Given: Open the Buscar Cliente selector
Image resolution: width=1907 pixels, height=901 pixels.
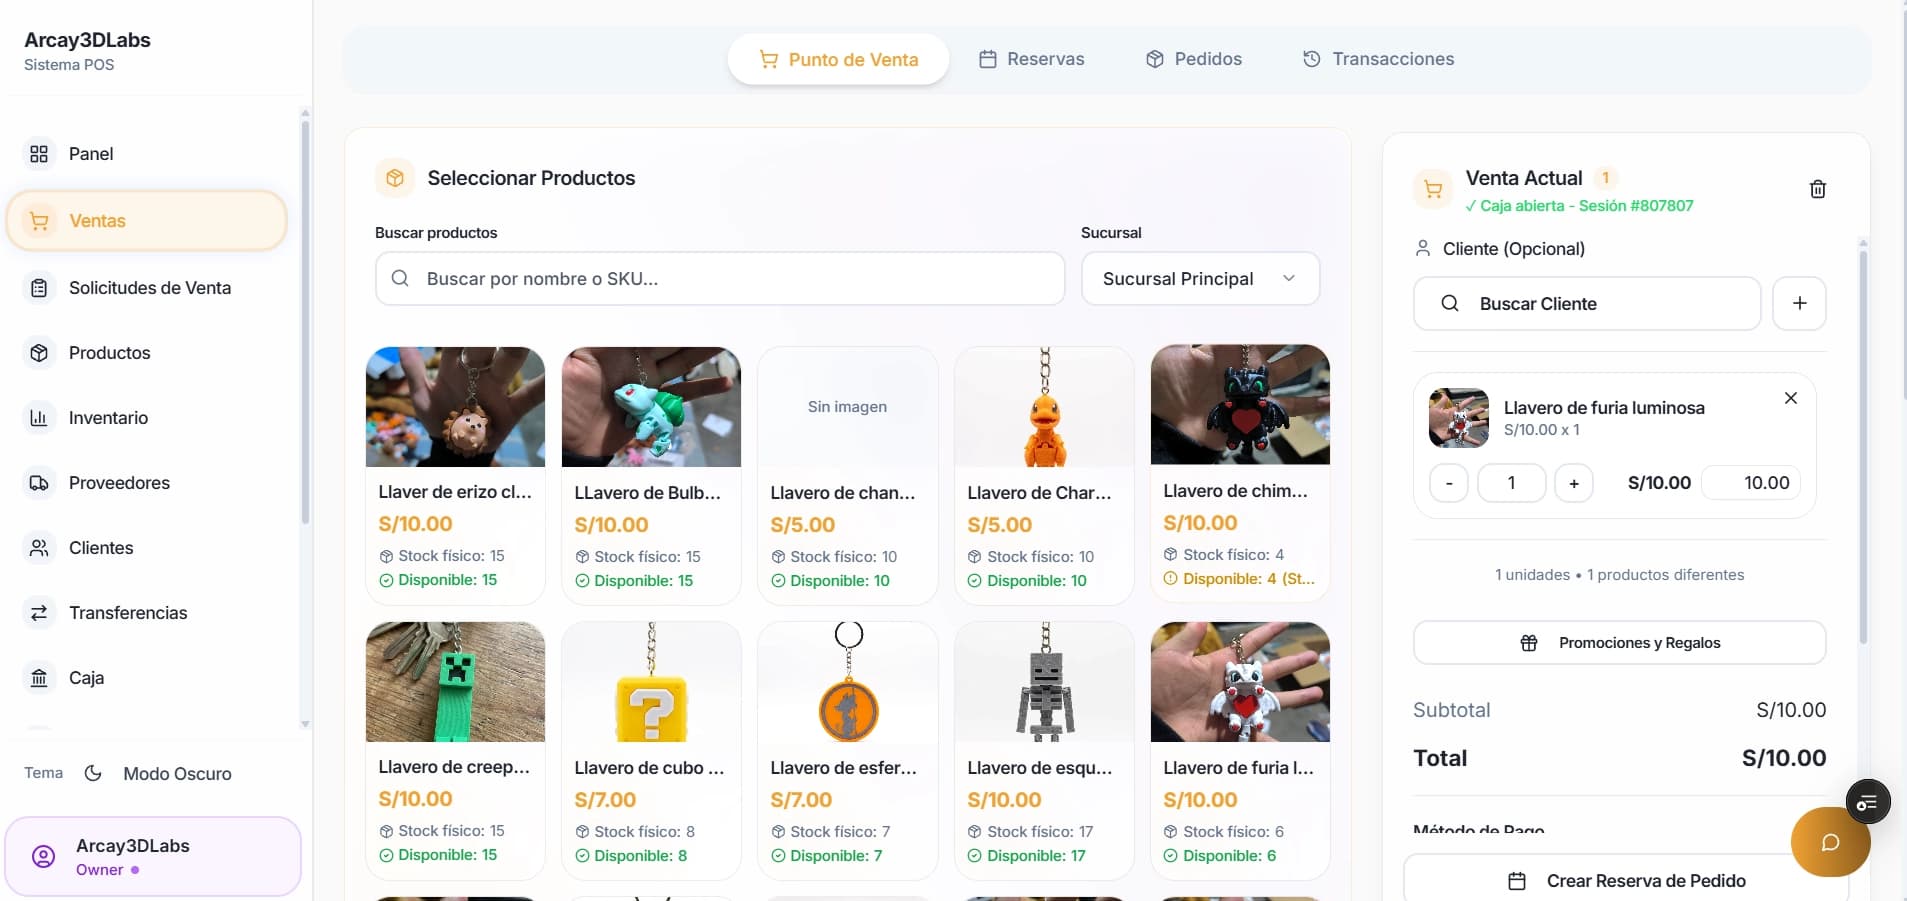Looking at the screenshot, I should 1586,303.
